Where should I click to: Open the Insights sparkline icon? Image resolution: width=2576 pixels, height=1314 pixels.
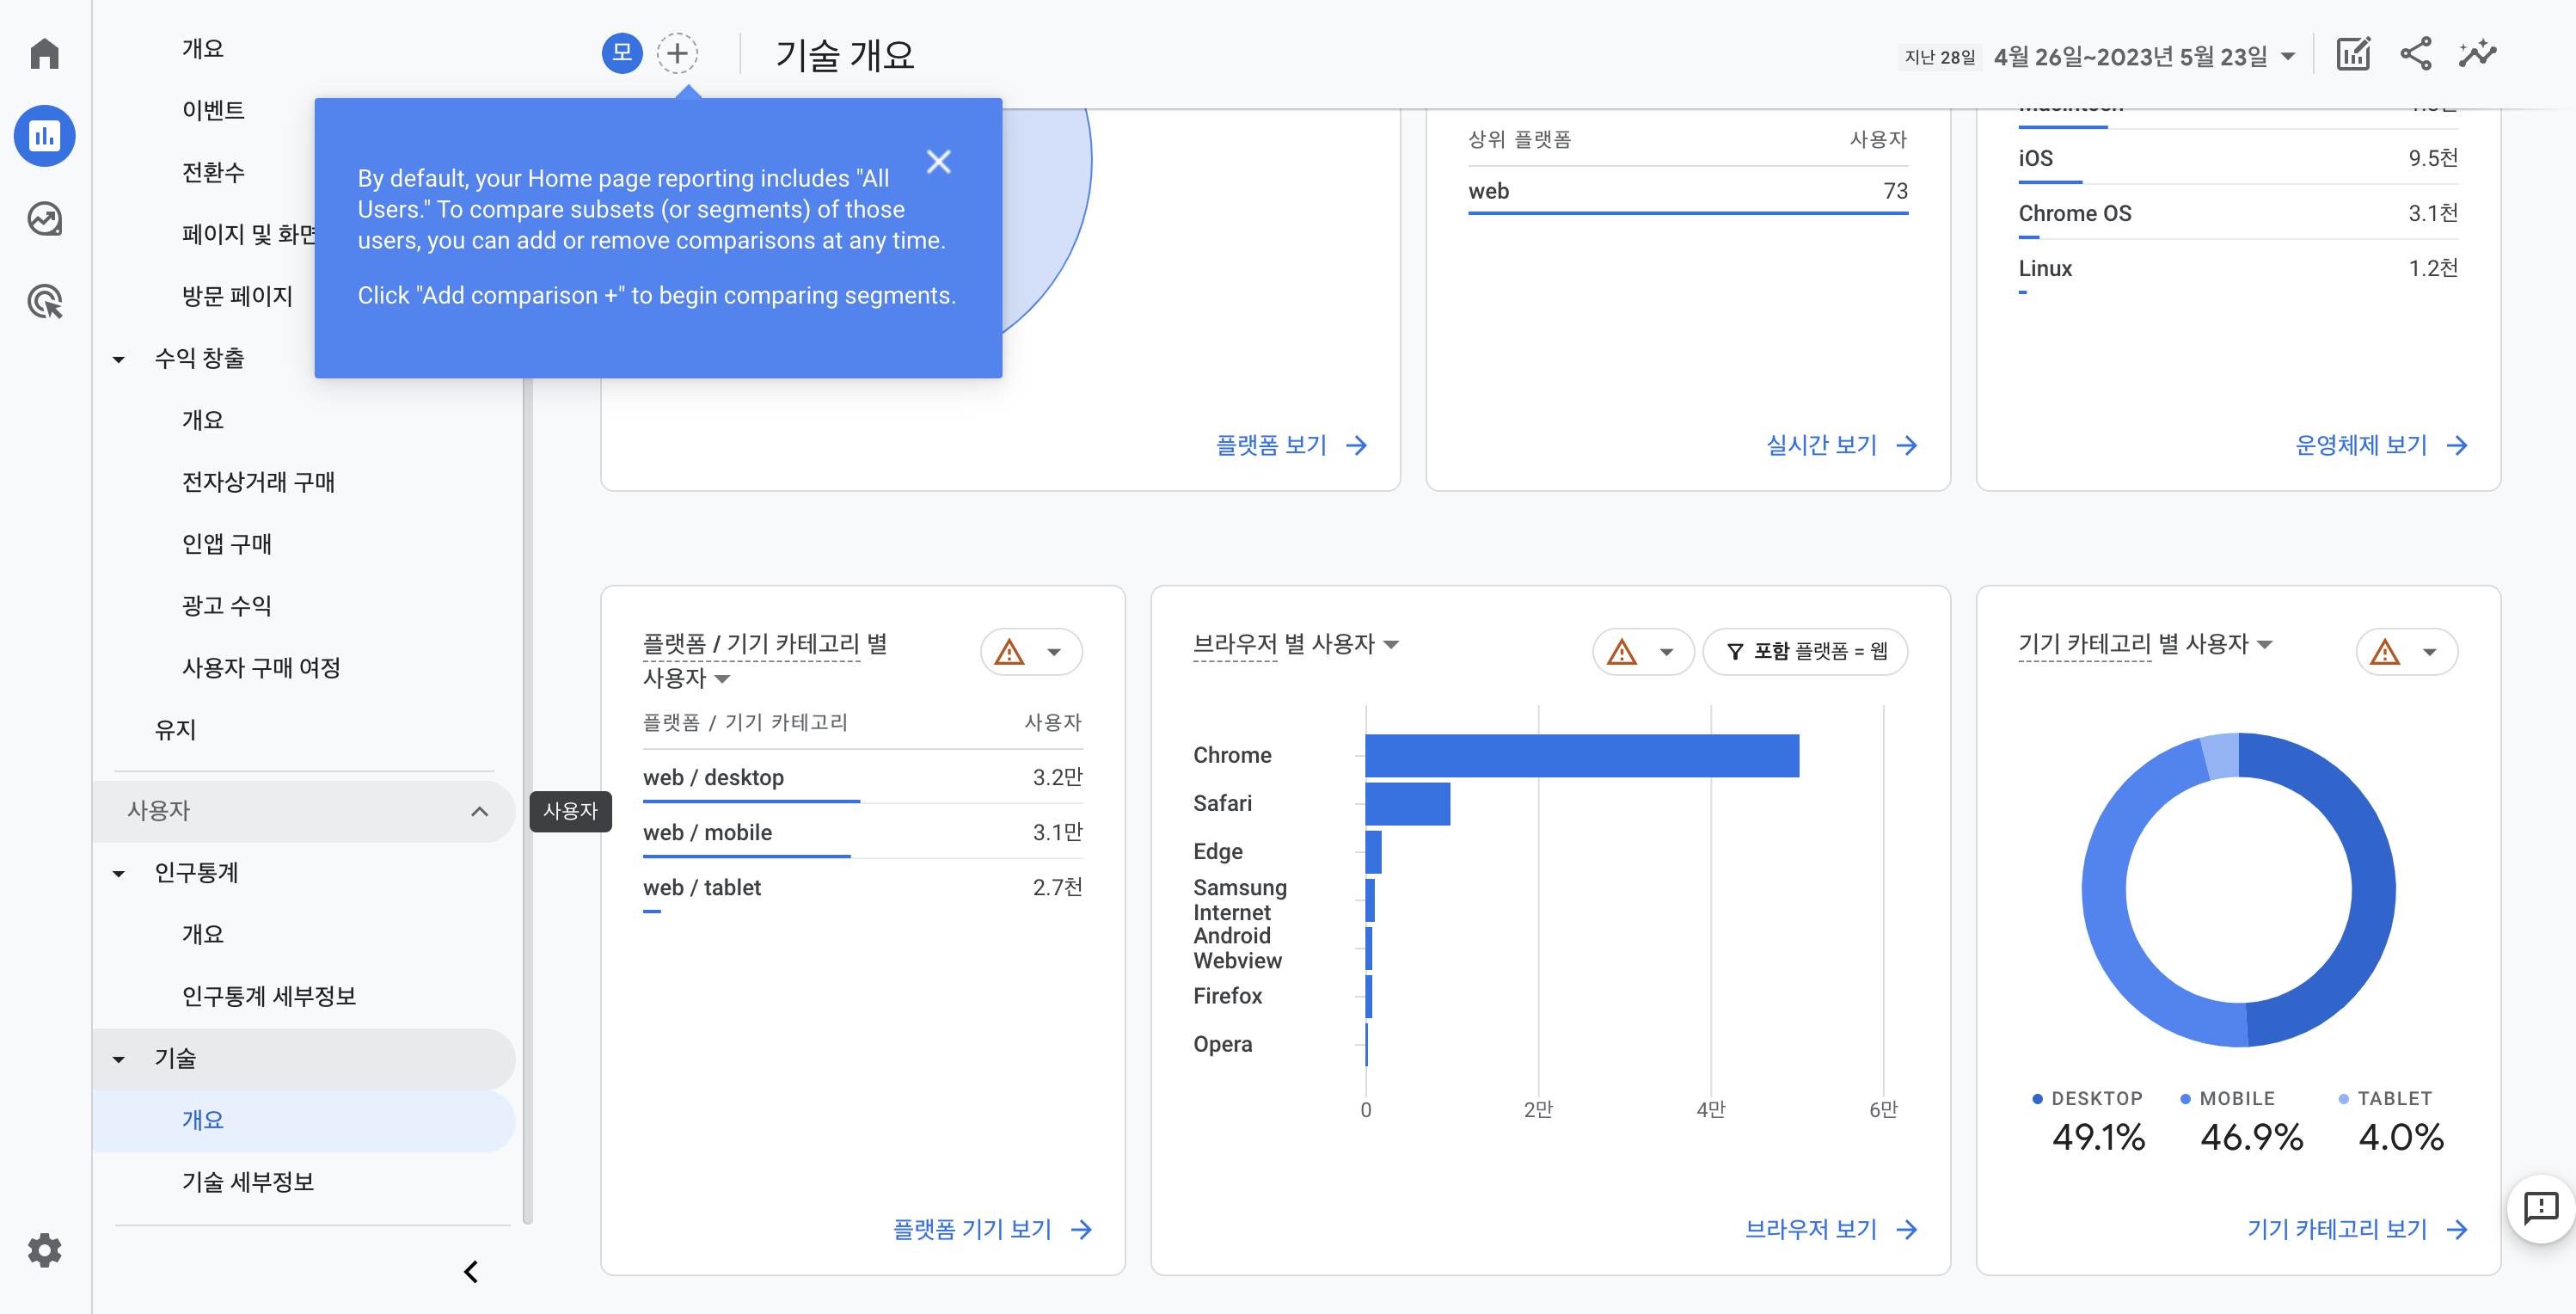pyautogui.click(x=2477, y=54)
